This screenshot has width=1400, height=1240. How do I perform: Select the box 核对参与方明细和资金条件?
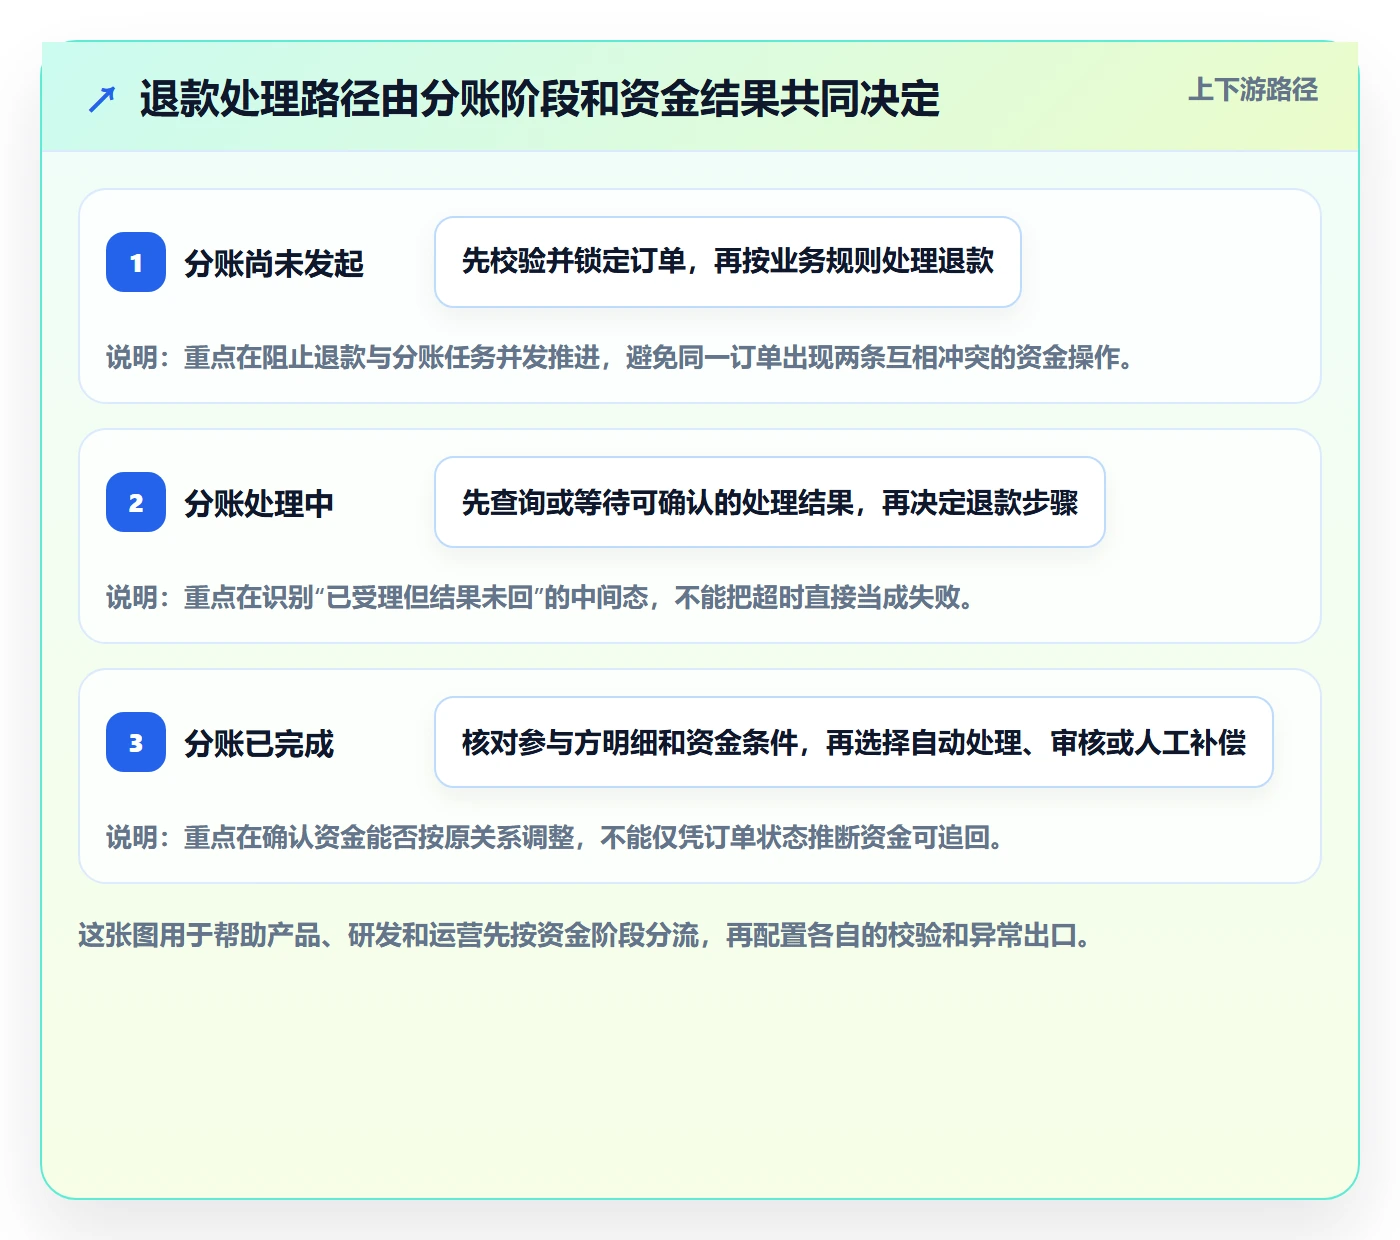coord(854,742)
